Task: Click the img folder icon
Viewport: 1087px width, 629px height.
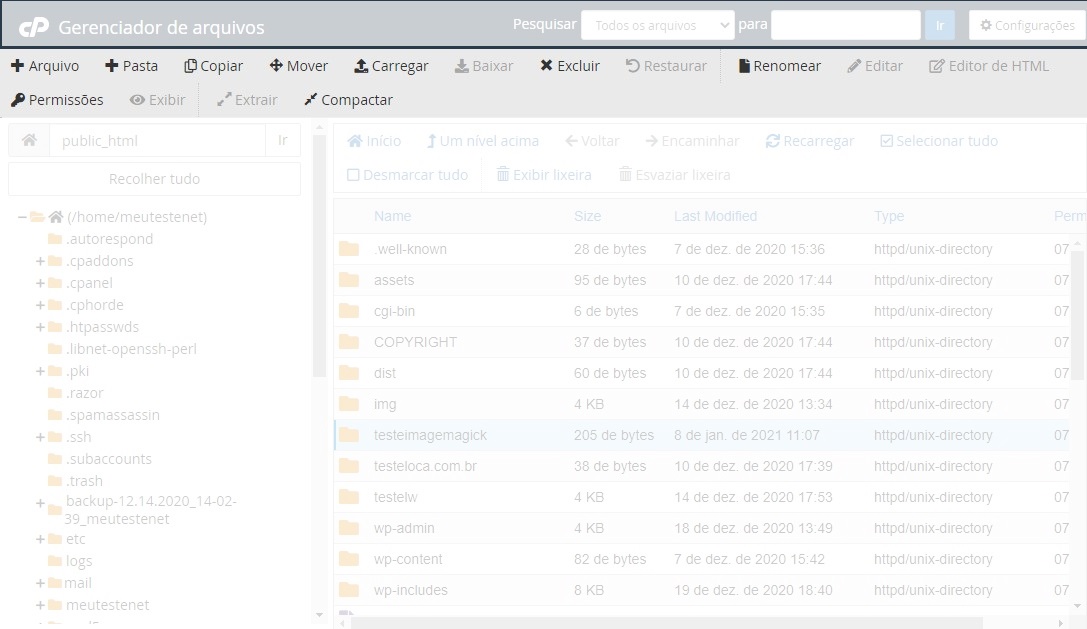Action: pyautogui.click(x=349, y=404)
